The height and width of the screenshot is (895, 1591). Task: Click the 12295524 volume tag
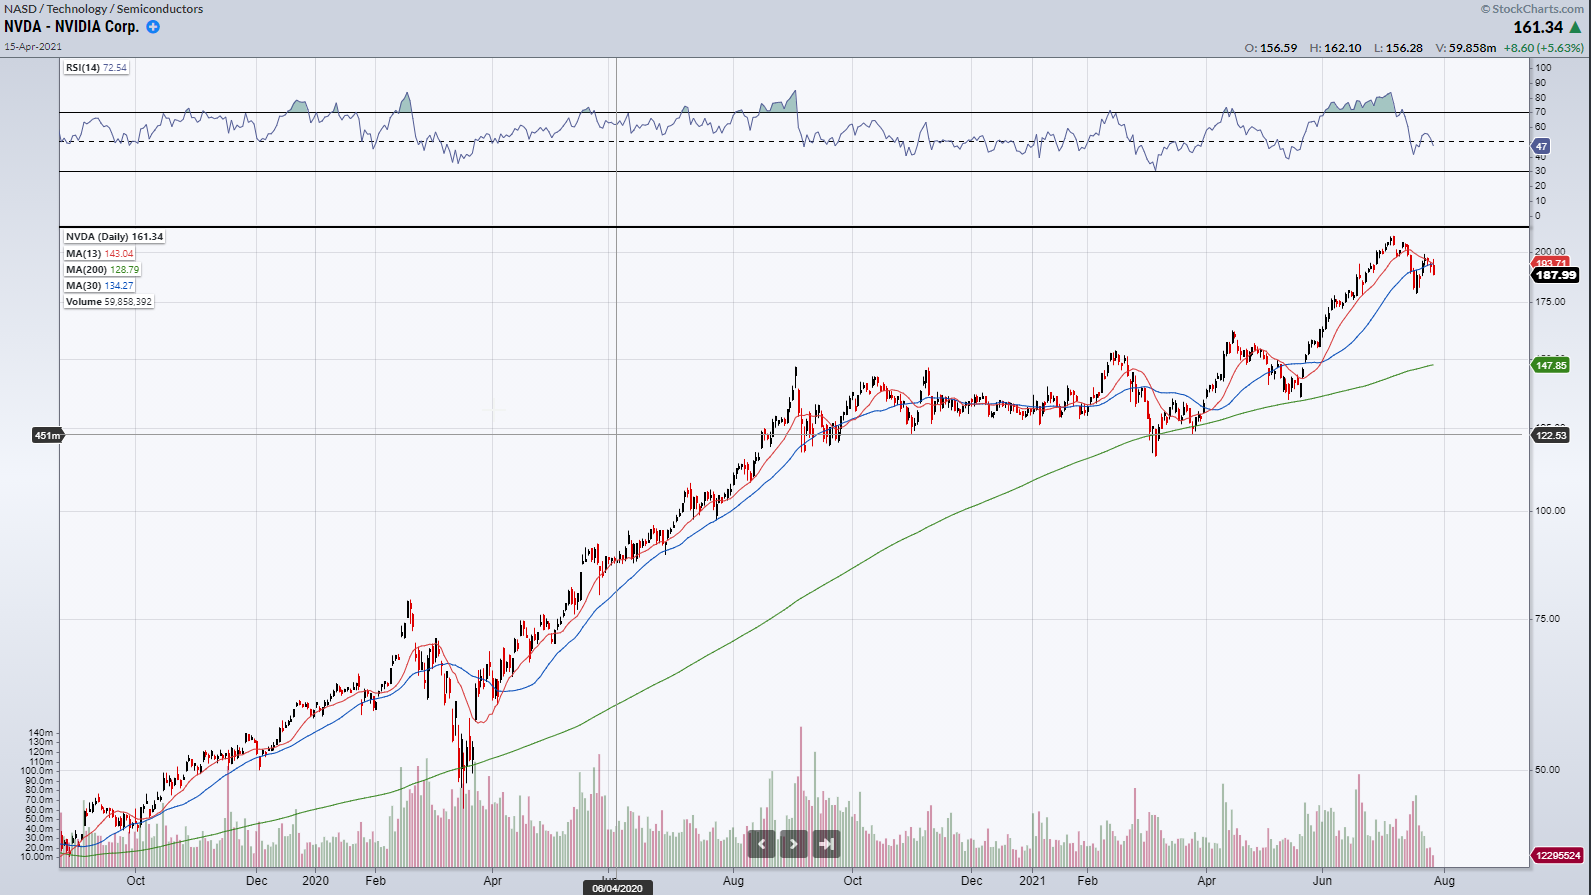click(1558, 856)
